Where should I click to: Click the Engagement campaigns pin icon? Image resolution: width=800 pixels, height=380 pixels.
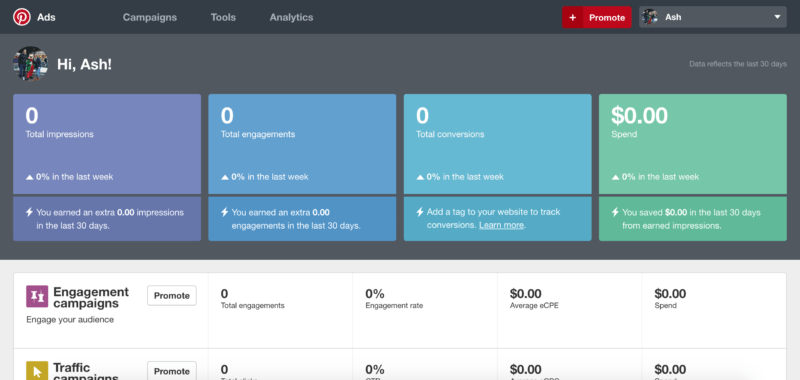pos(37,296)
